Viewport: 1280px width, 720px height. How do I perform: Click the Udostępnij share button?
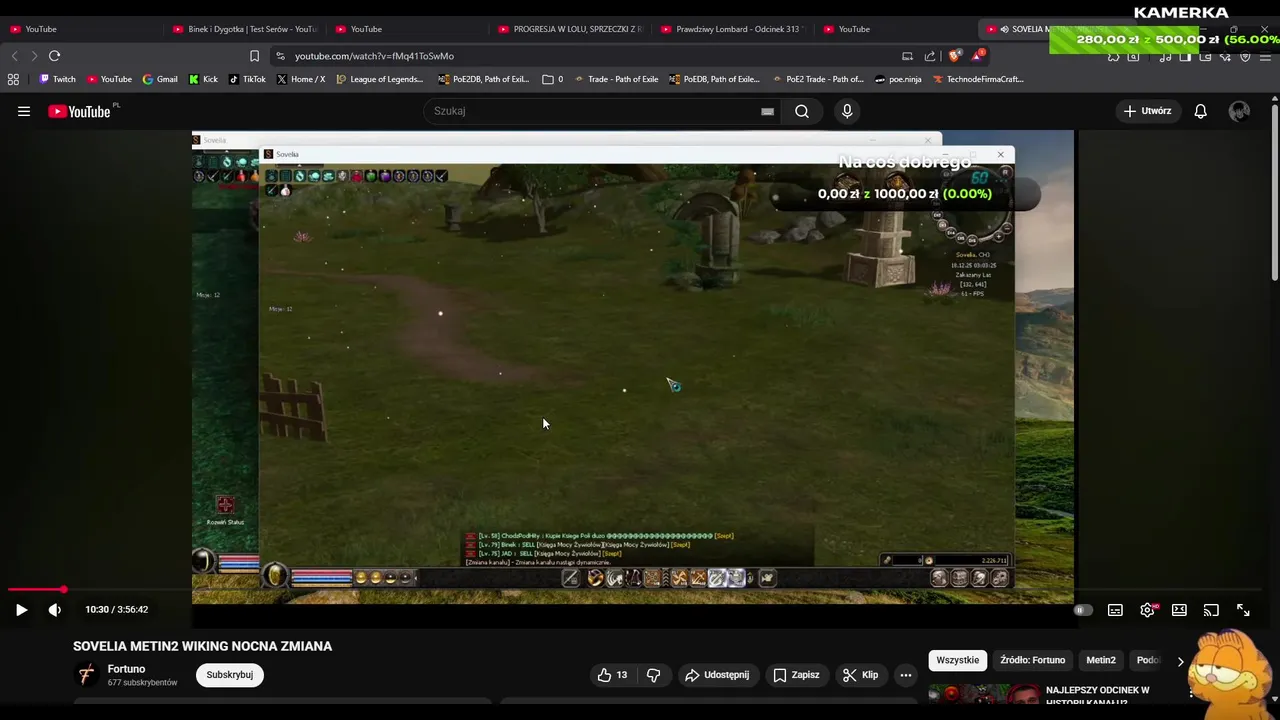[717, 675]
